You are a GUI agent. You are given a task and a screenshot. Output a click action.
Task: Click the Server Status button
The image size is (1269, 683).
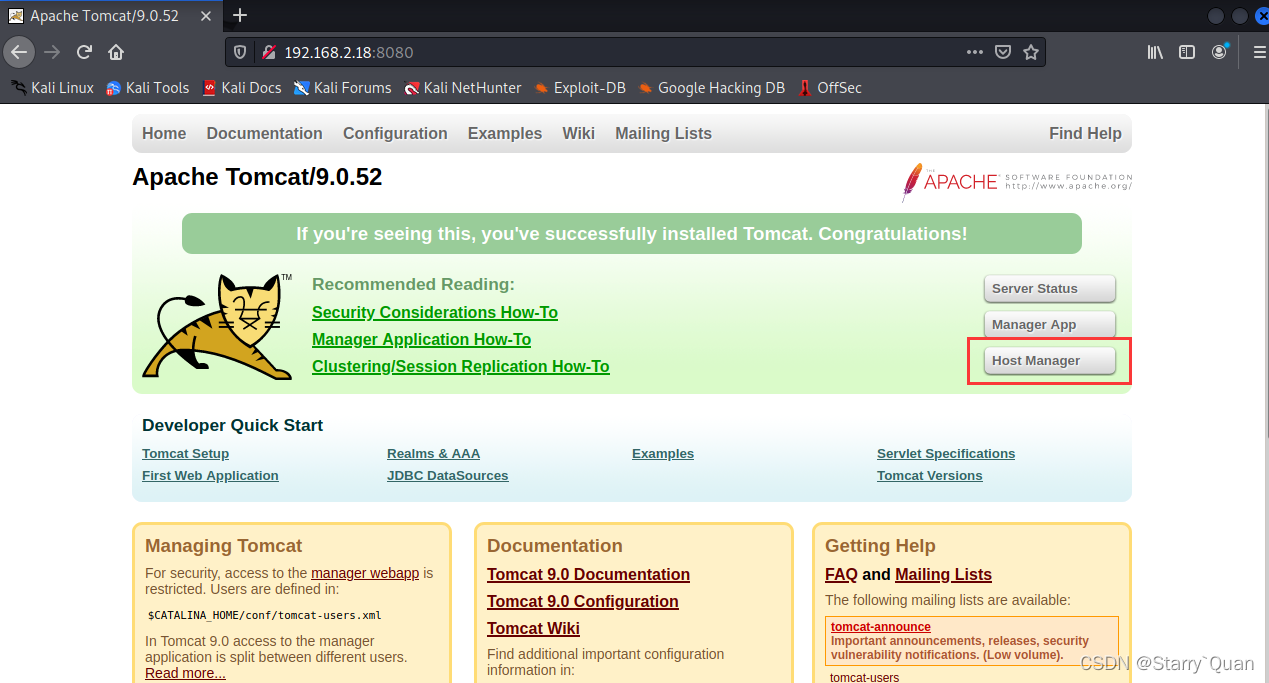pos(1049,288)
